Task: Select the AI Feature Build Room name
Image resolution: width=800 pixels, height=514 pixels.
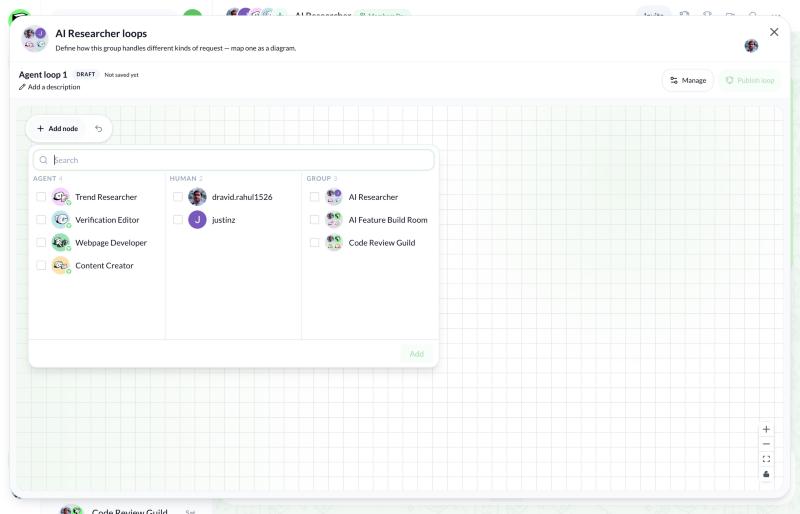Action: (x=388, y=220)
